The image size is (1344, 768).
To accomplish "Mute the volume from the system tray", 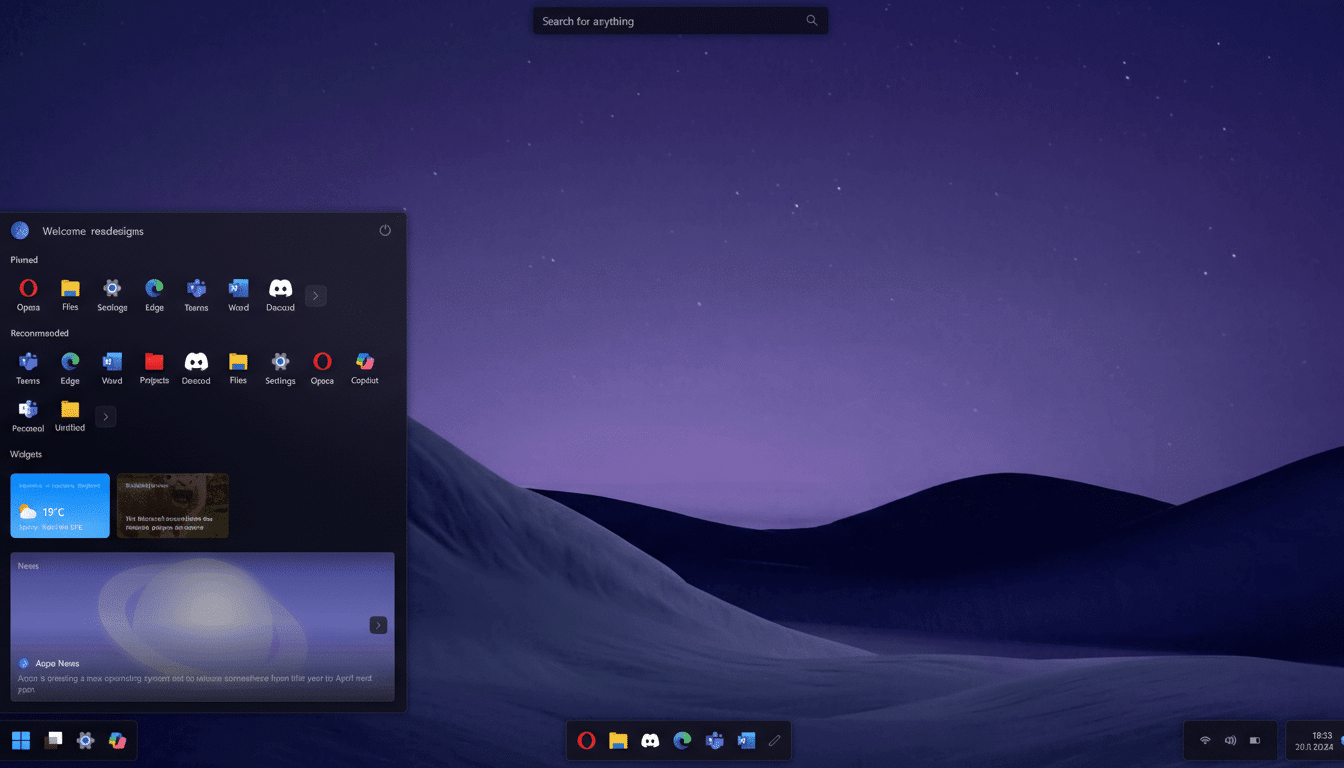I will pos(1229,740).
